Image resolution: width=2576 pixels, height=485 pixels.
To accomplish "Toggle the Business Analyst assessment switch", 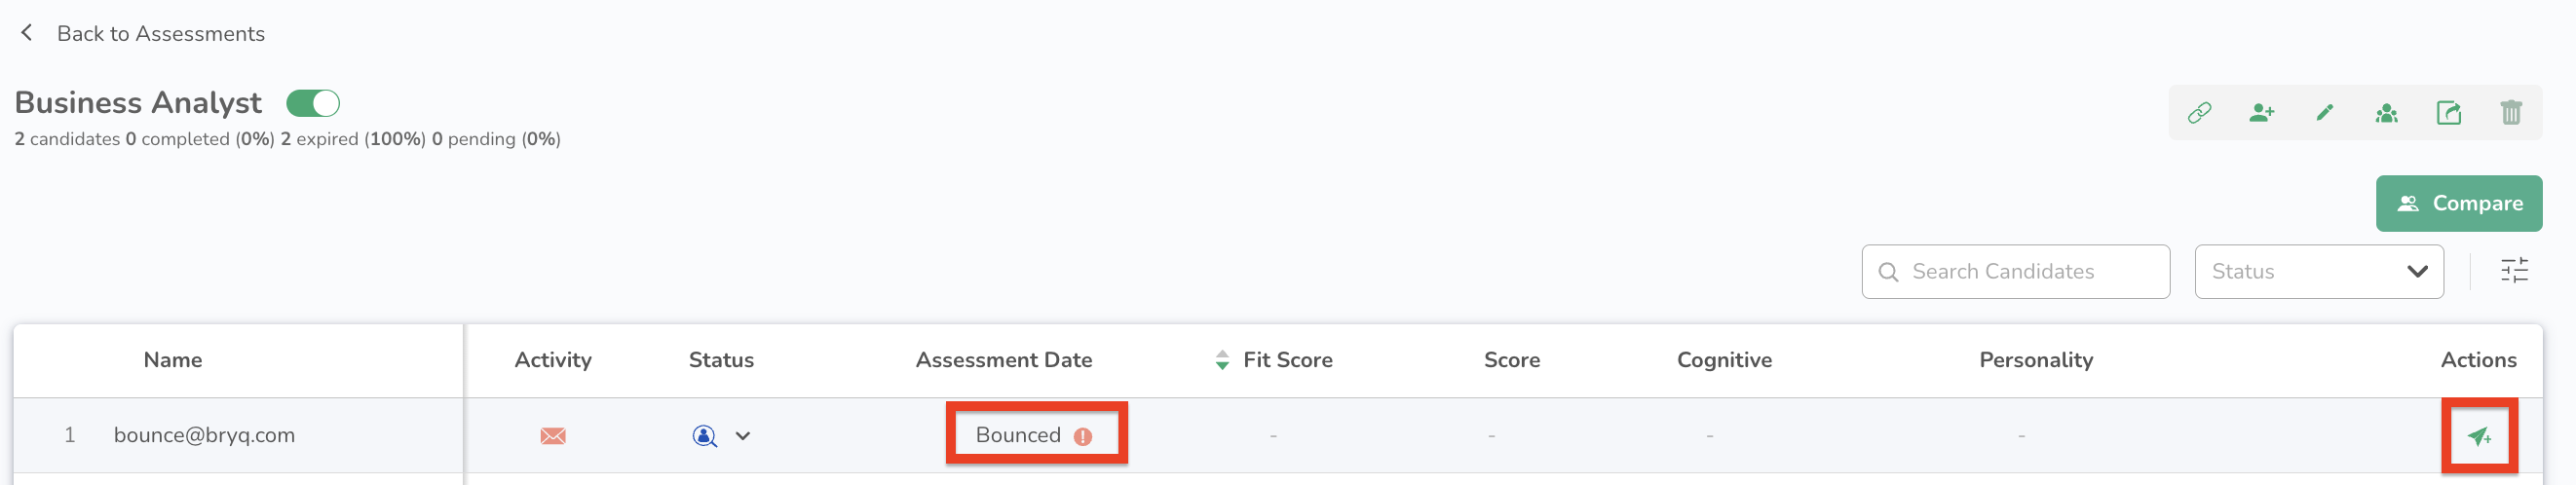I will click(313, 103).
